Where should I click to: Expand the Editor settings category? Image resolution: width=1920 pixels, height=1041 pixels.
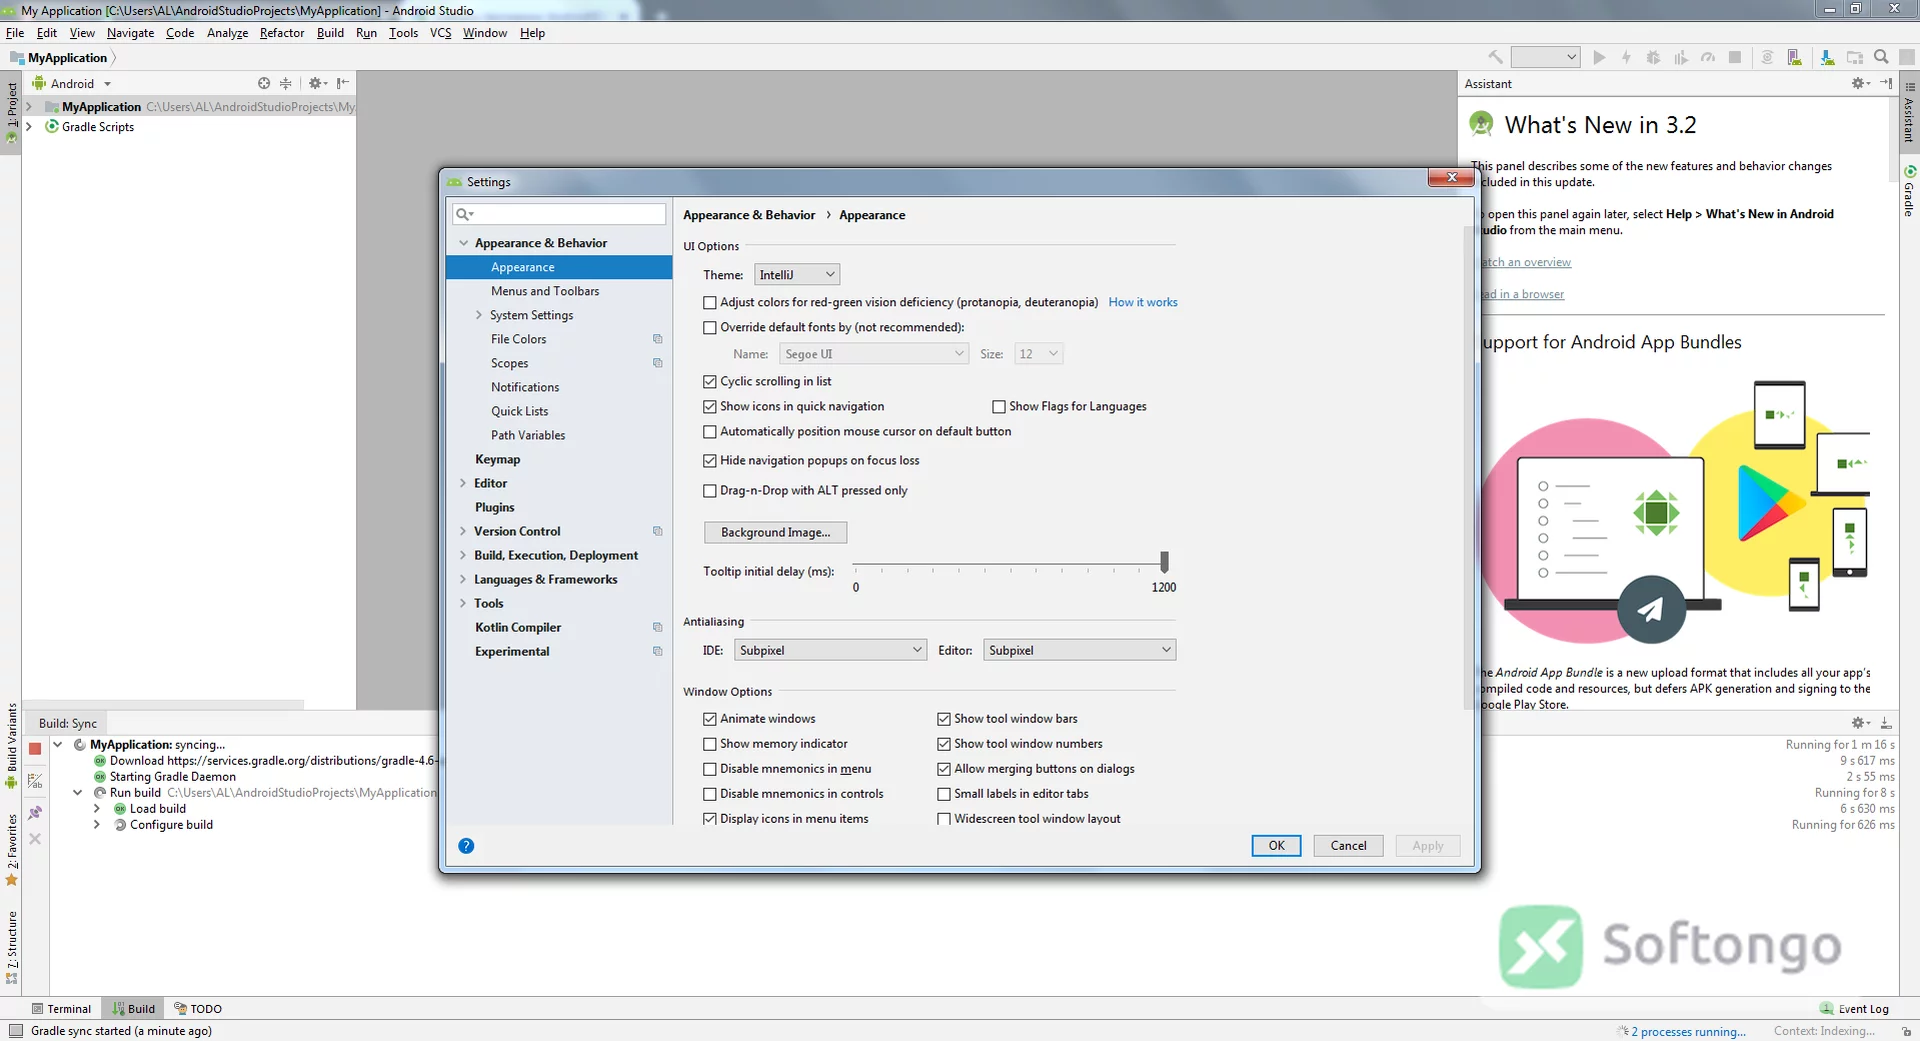click(463, 483)
